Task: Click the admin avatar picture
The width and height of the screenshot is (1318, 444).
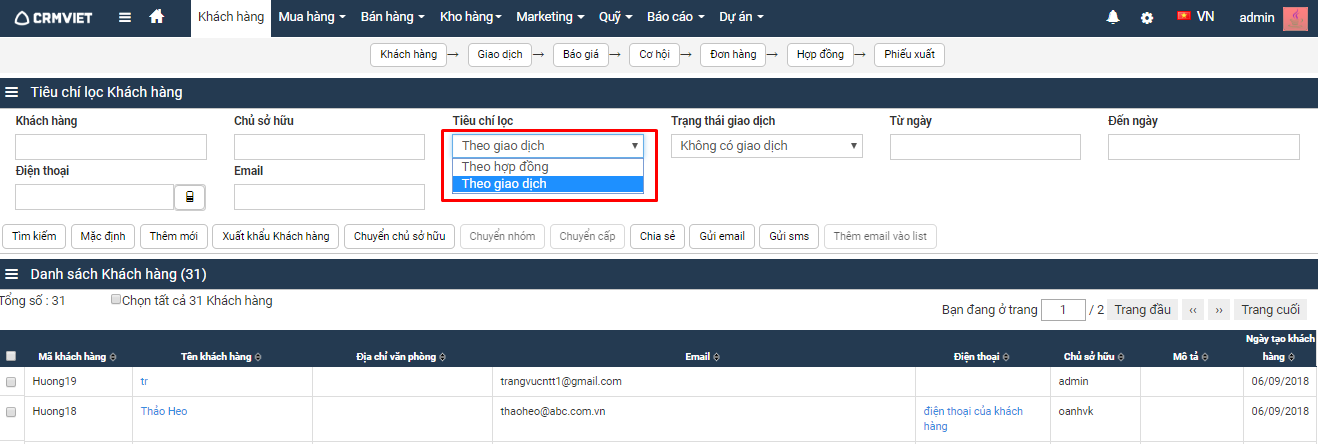Action: [1295, 18]
